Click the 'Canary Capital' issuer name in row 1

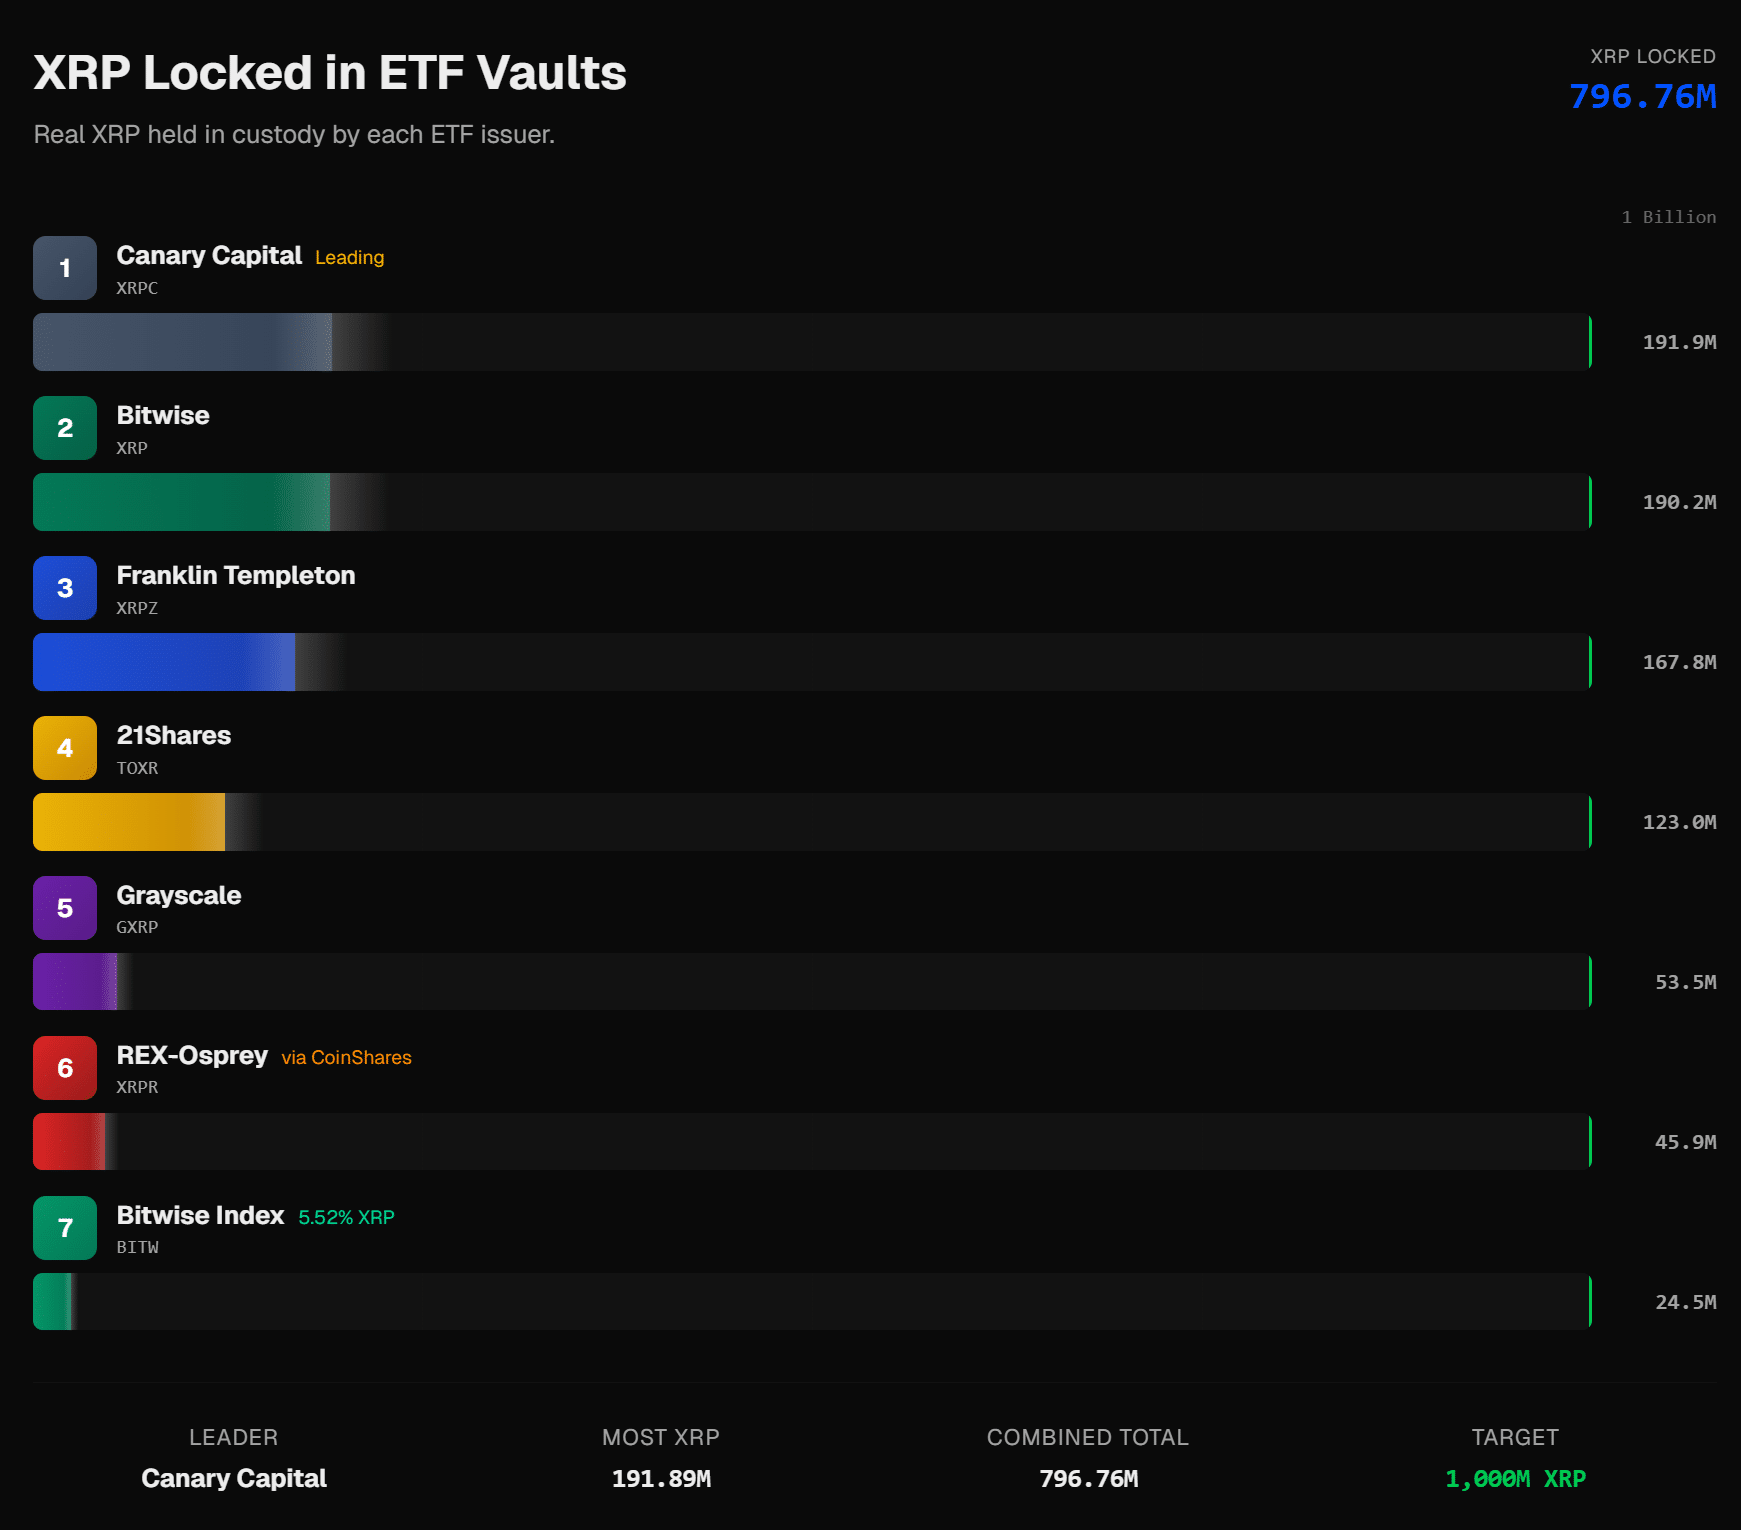click(x=209, y=256)
